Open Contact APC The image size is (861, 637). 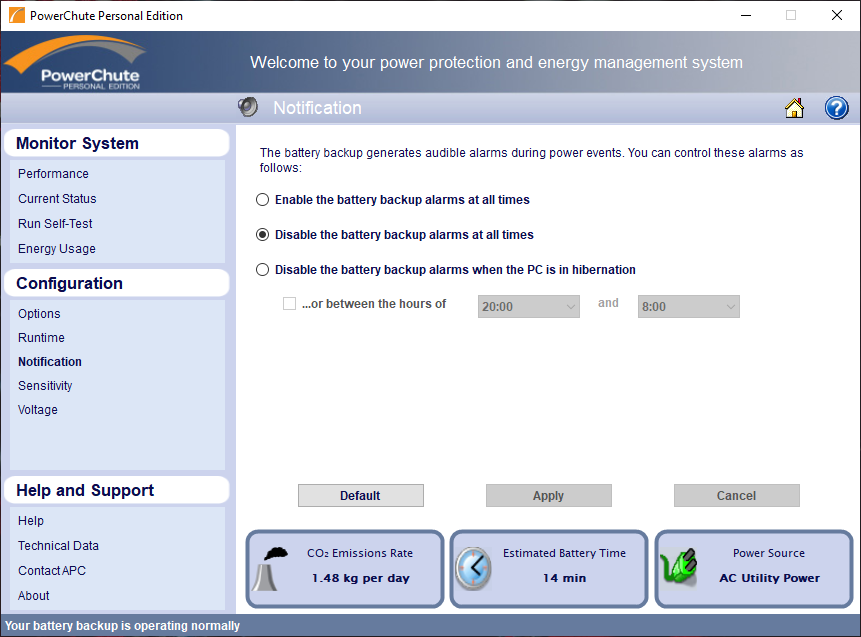coord(52,571)
